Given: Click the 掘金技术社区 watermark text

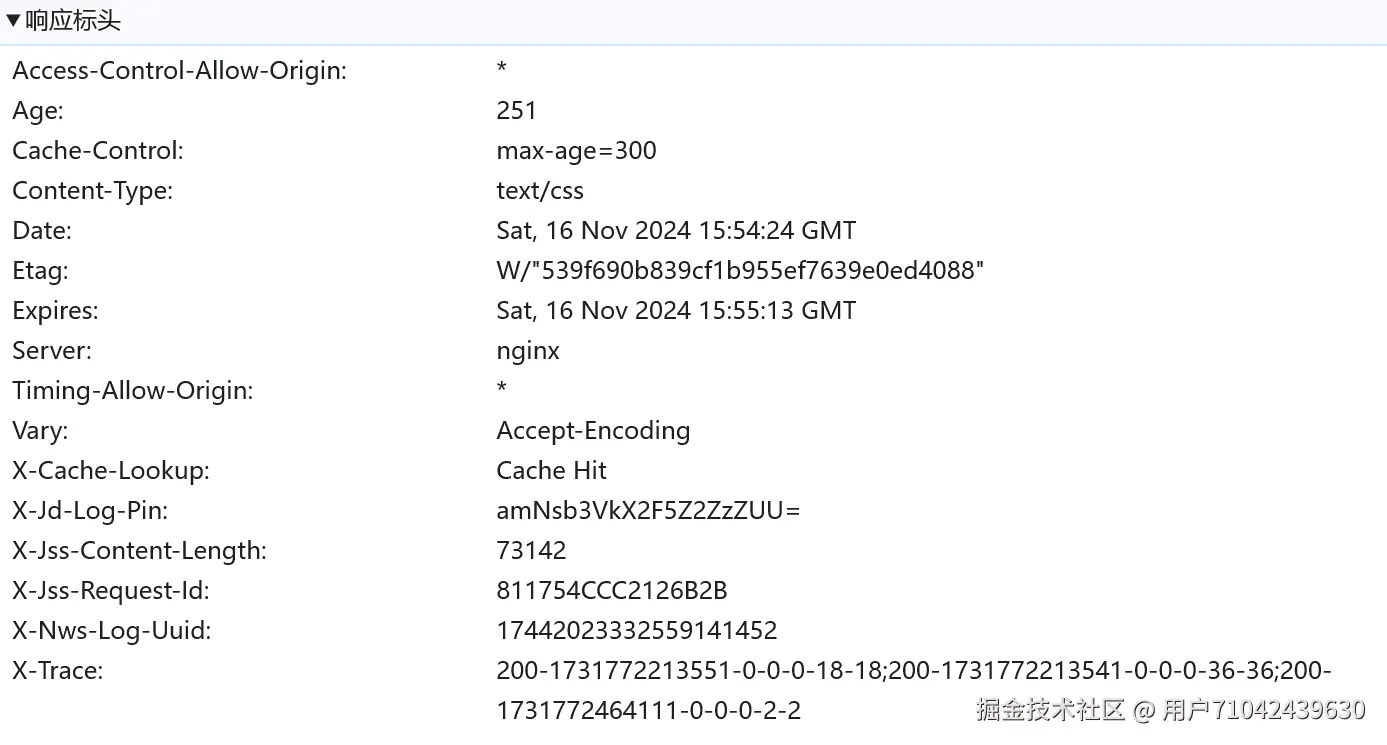Looking at the screenshot, I should point(1050,710).
